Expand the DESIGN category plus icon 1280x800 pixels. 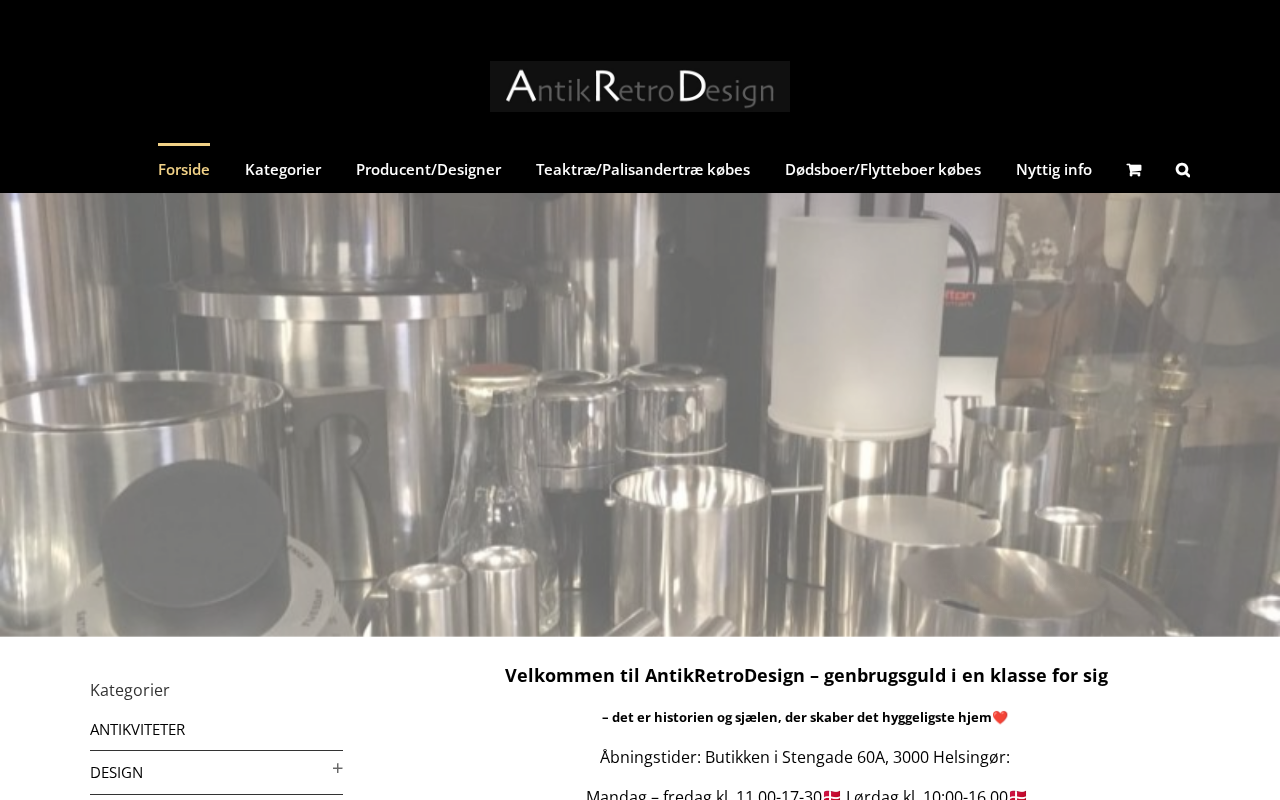(338, 768)
